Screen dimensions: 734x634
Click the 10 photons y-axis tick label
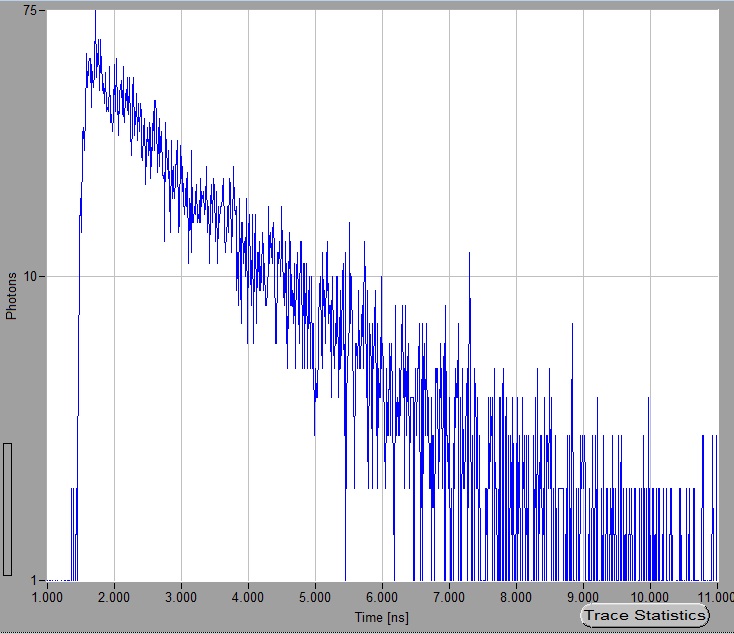30,276
